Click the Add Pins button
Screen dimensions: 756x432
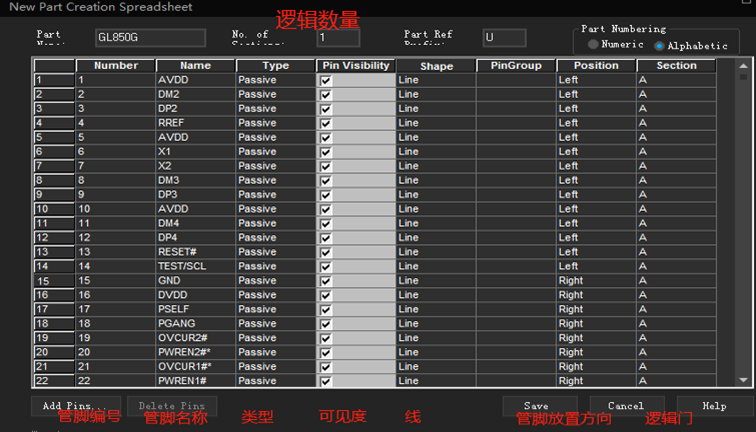click(x=76, y=406)
